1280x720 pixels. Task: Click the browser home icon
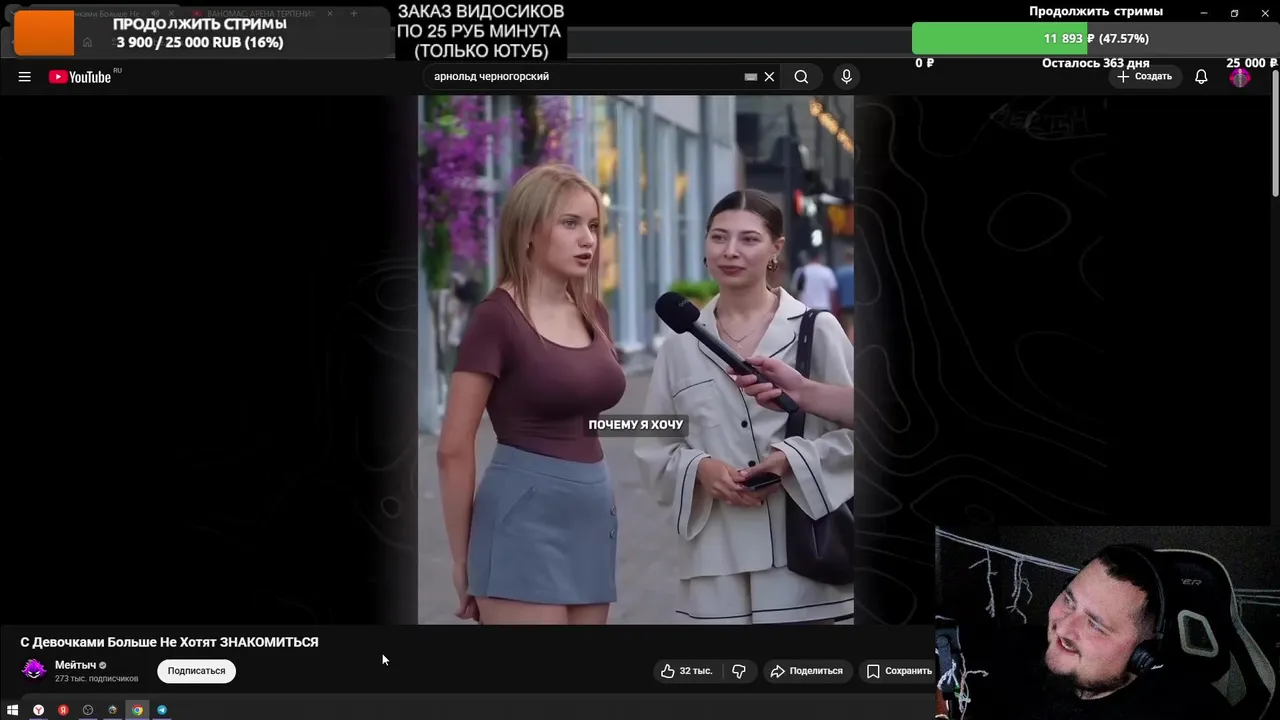(88, 42)
